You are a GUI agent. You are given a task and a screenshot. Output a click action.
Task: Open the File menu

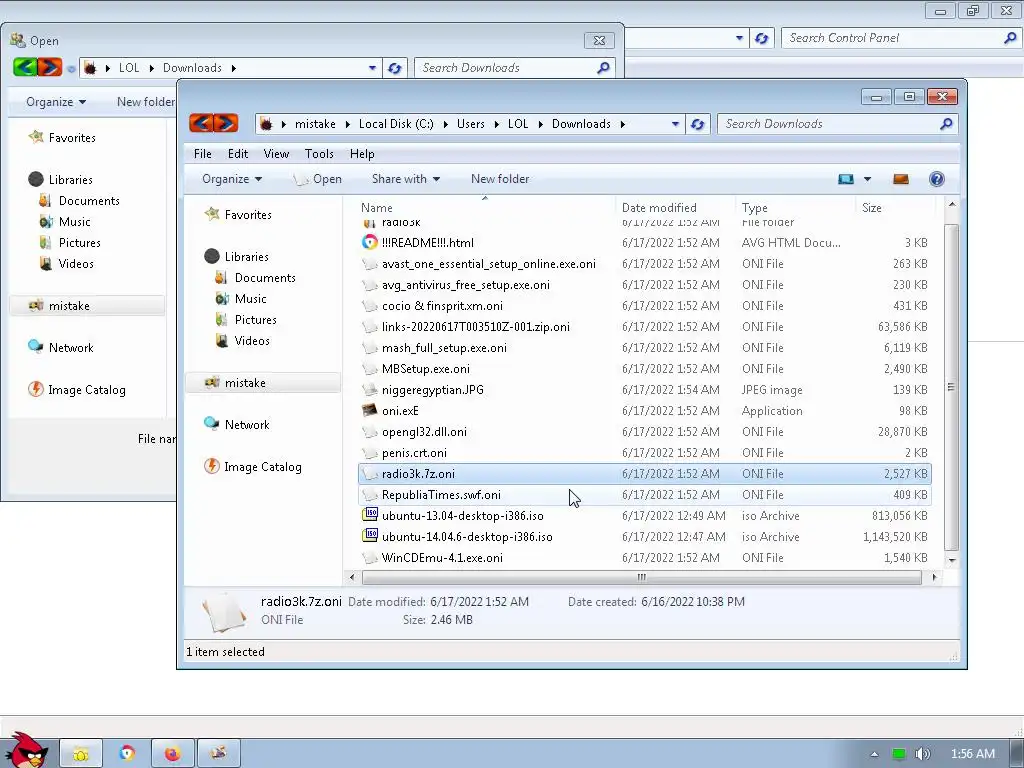click(202, 154)
